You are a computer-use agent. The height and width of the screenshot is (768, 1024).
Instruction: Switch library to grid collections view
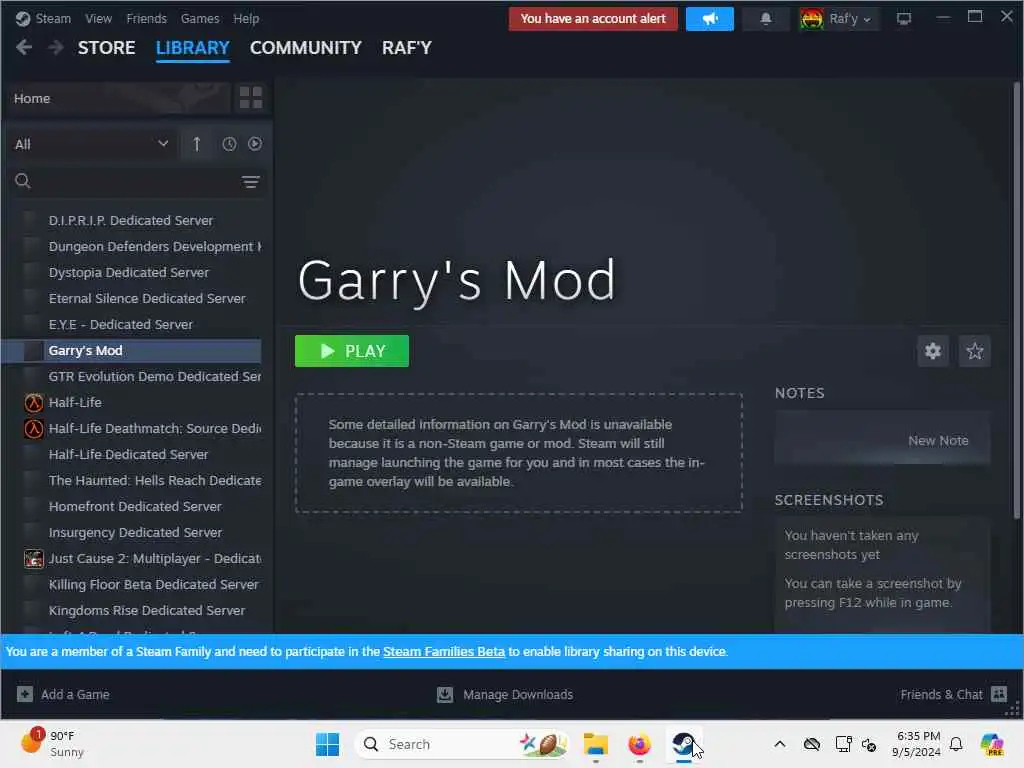tap(251, 98)
